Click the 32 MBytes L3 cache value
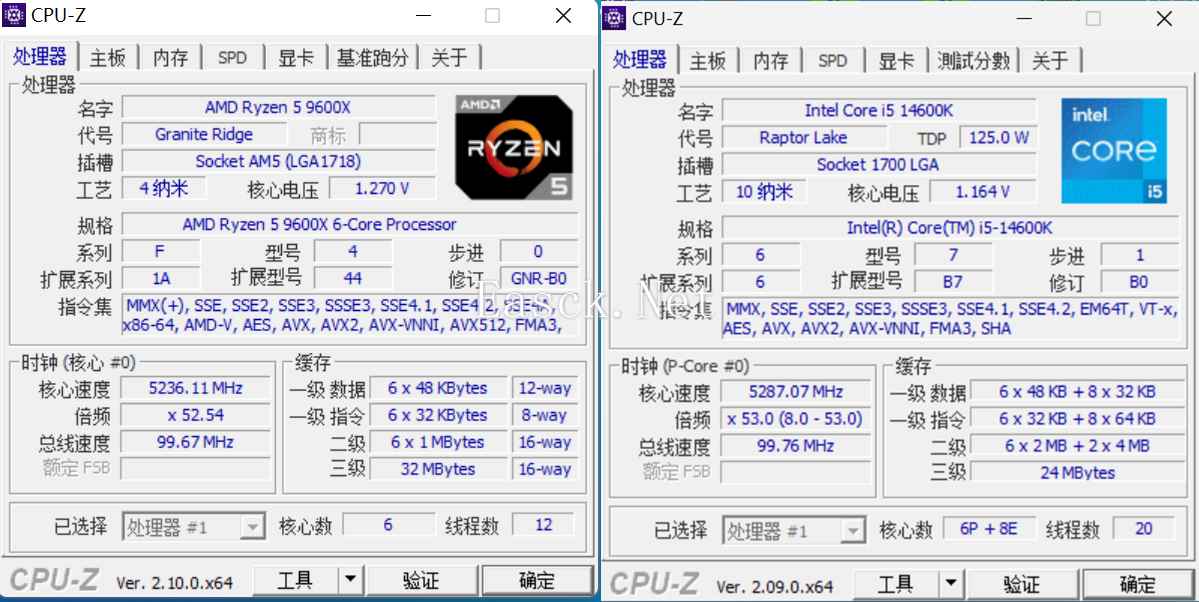Viewport: 1199px width, 602px height. pyautogui.click(x=437, y=469)
